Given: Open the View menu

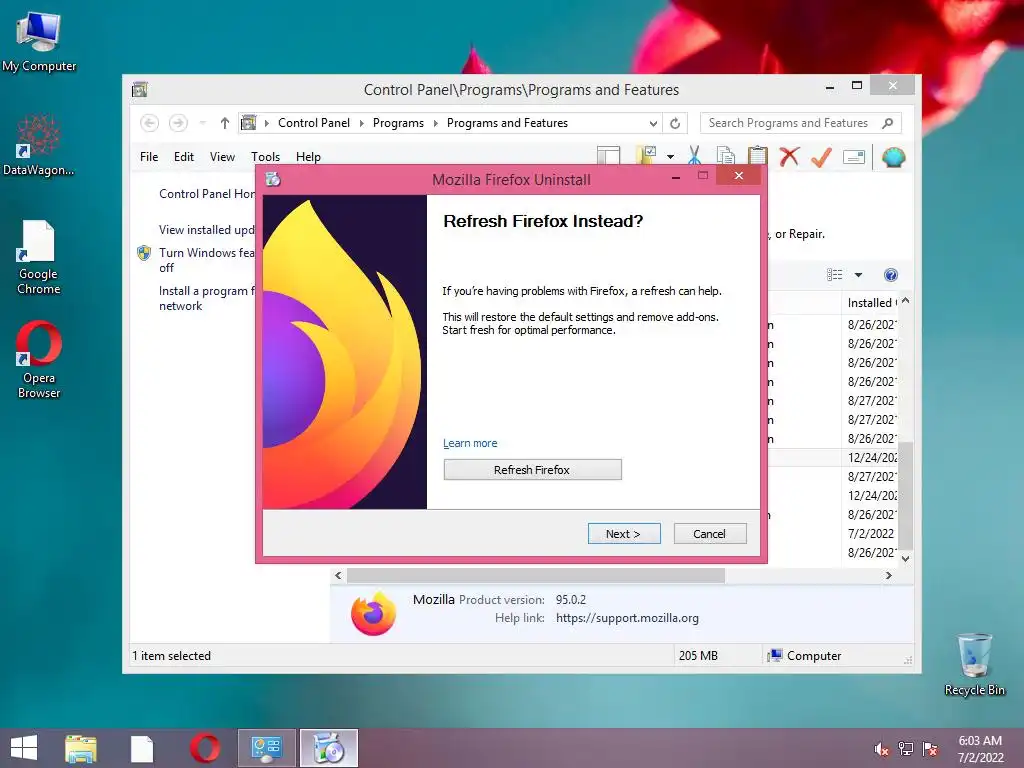Looking at the screenshot, I should pyautogui.click(x=222, y=157).
